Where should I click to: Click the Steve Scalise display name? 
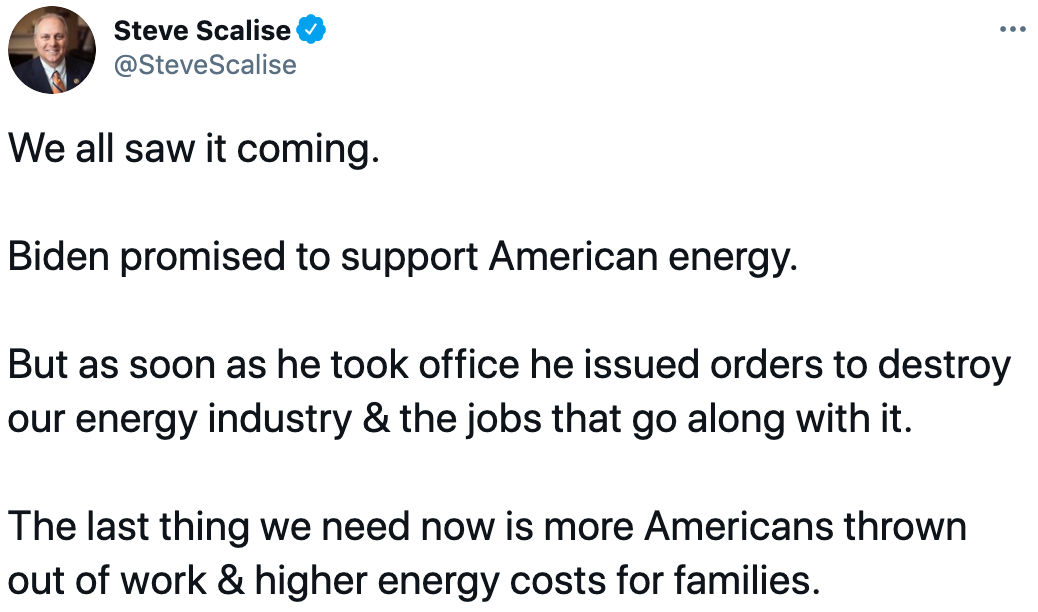click(x=202, y=30)
